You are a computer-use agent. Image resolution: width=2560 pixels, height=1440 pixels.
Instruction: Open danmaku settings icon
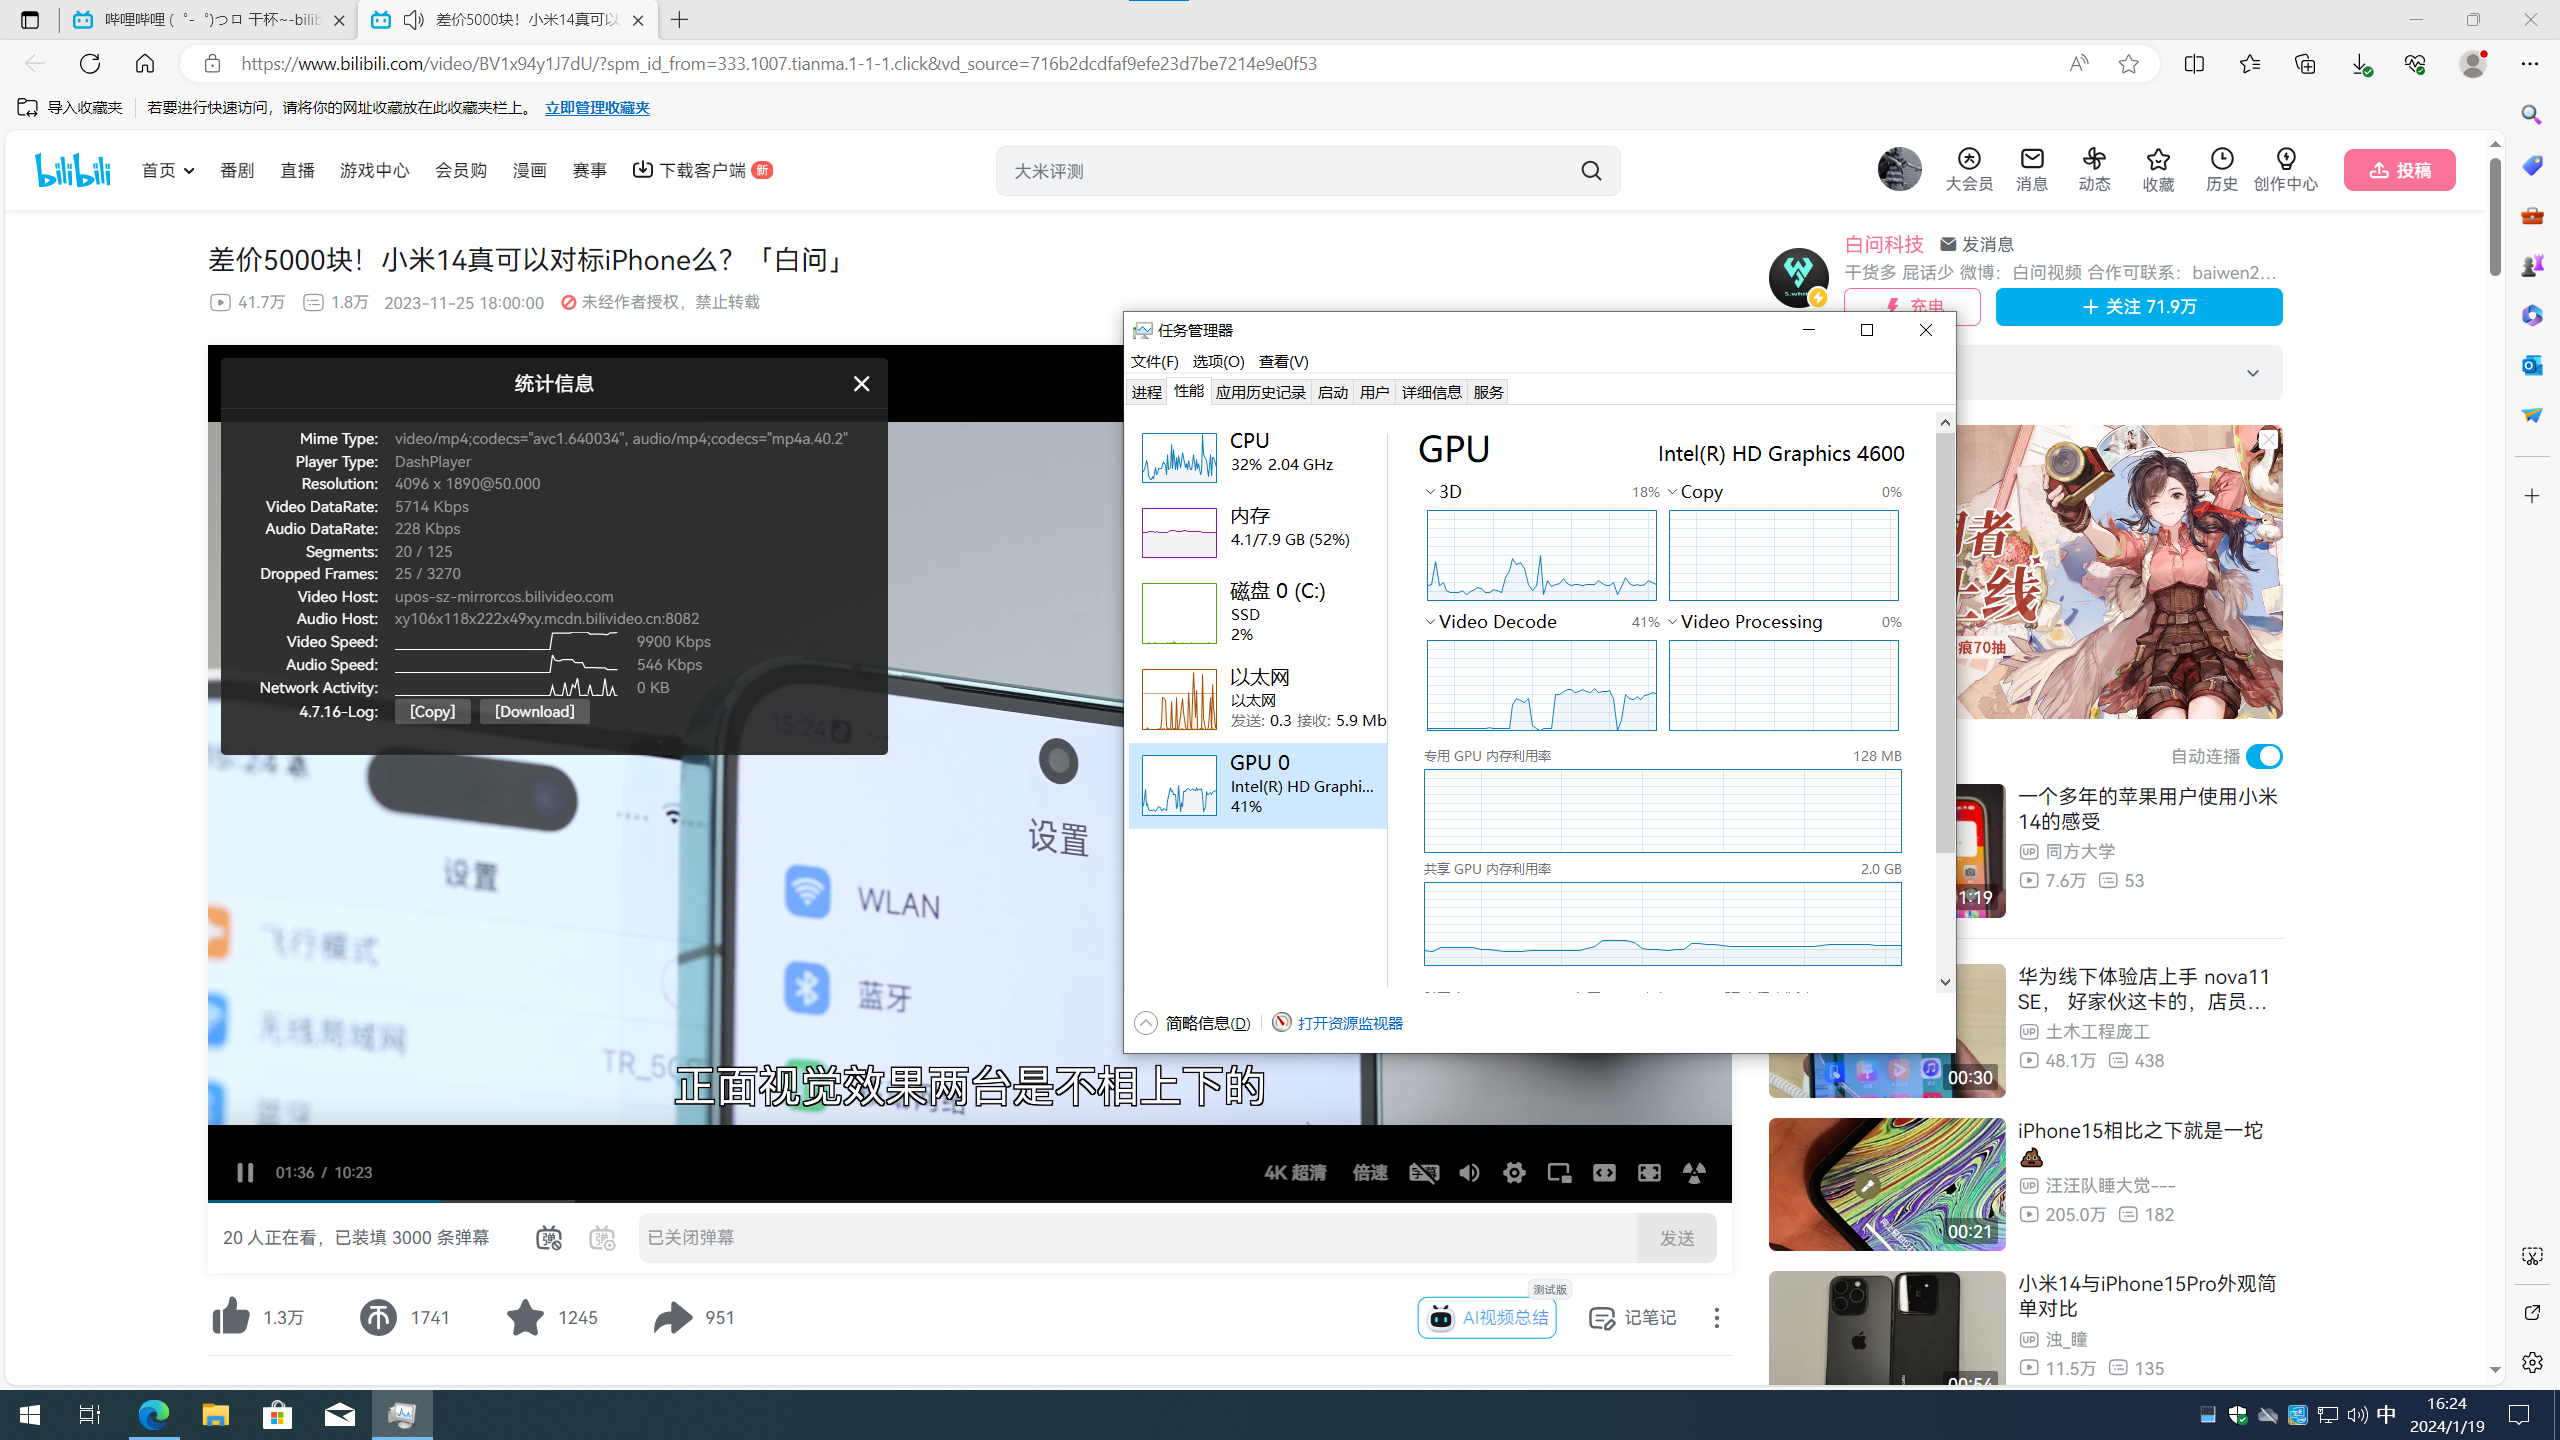[602, 1238]
